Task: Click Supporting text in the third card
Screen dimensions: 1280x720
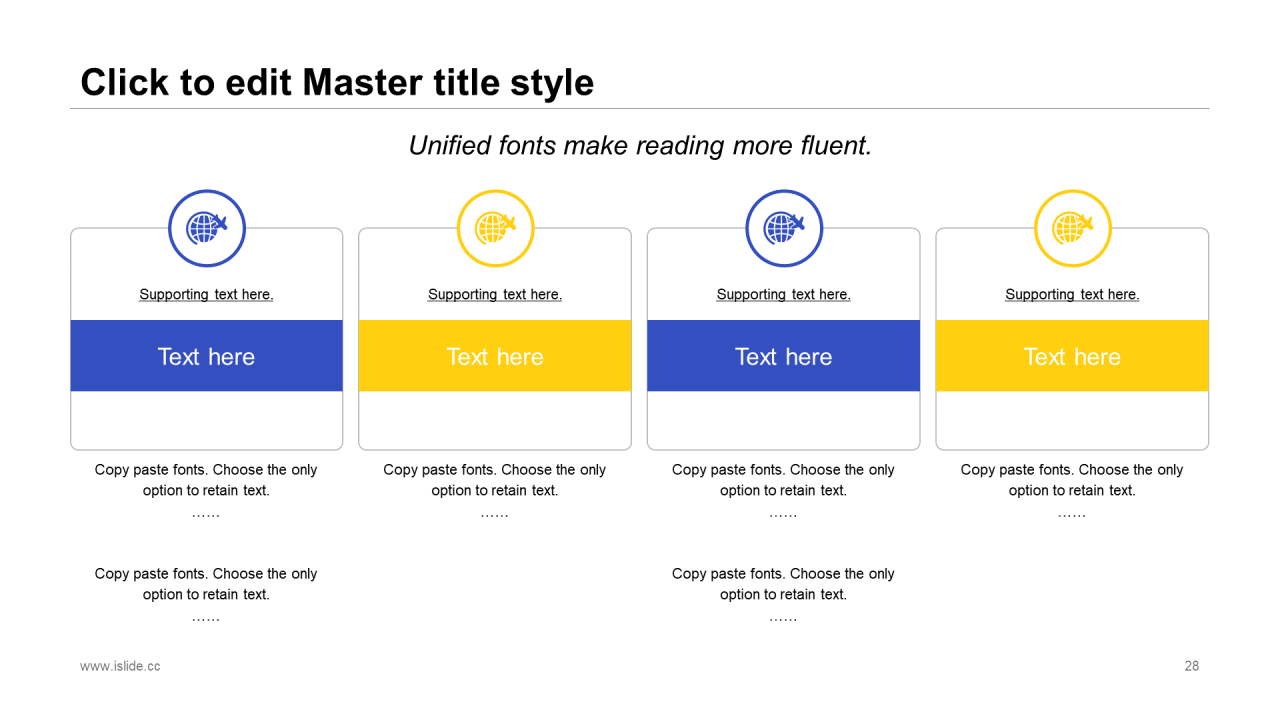Action: 784,294
